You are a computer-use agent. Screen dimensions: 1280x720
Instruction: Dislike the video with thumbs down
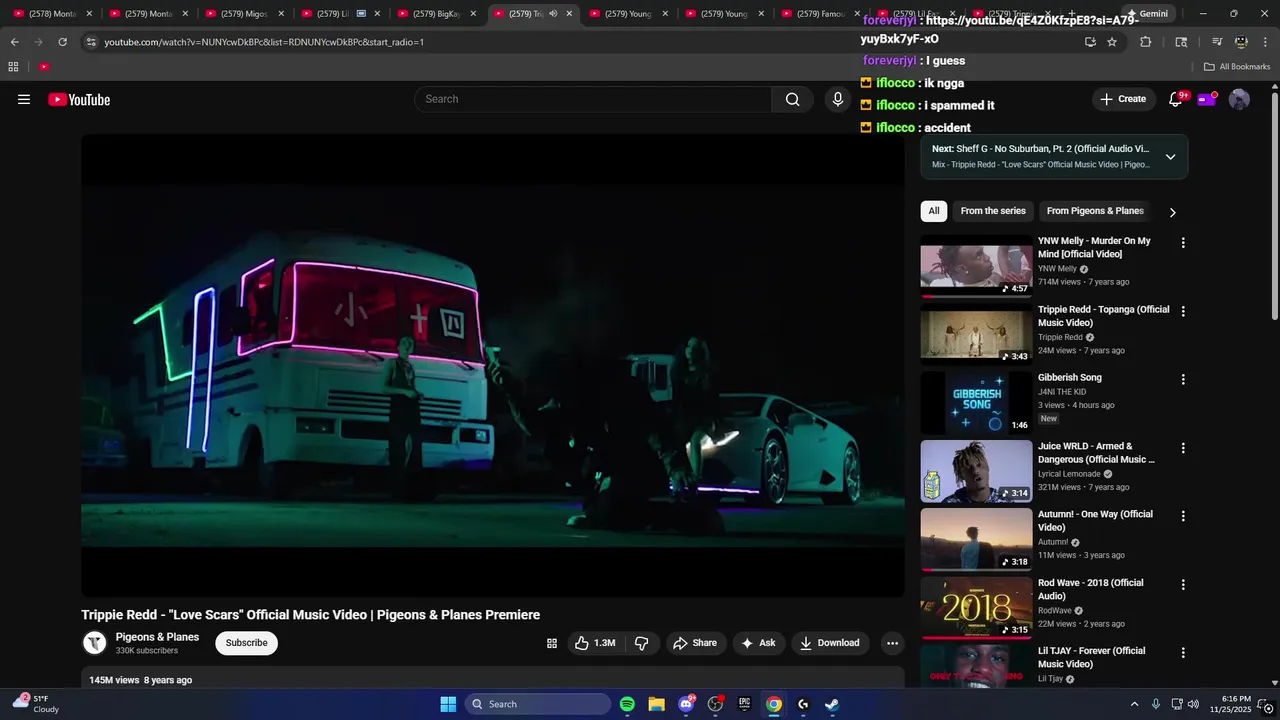(642, 643)
